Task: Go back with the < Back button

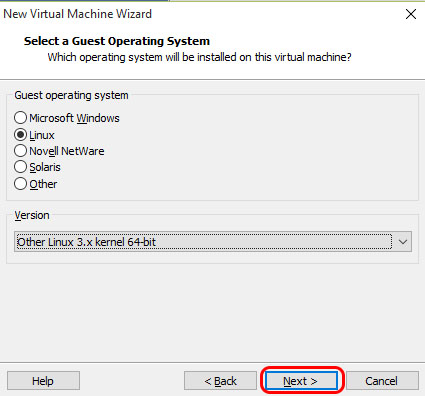Action: (x=220, y=381)
